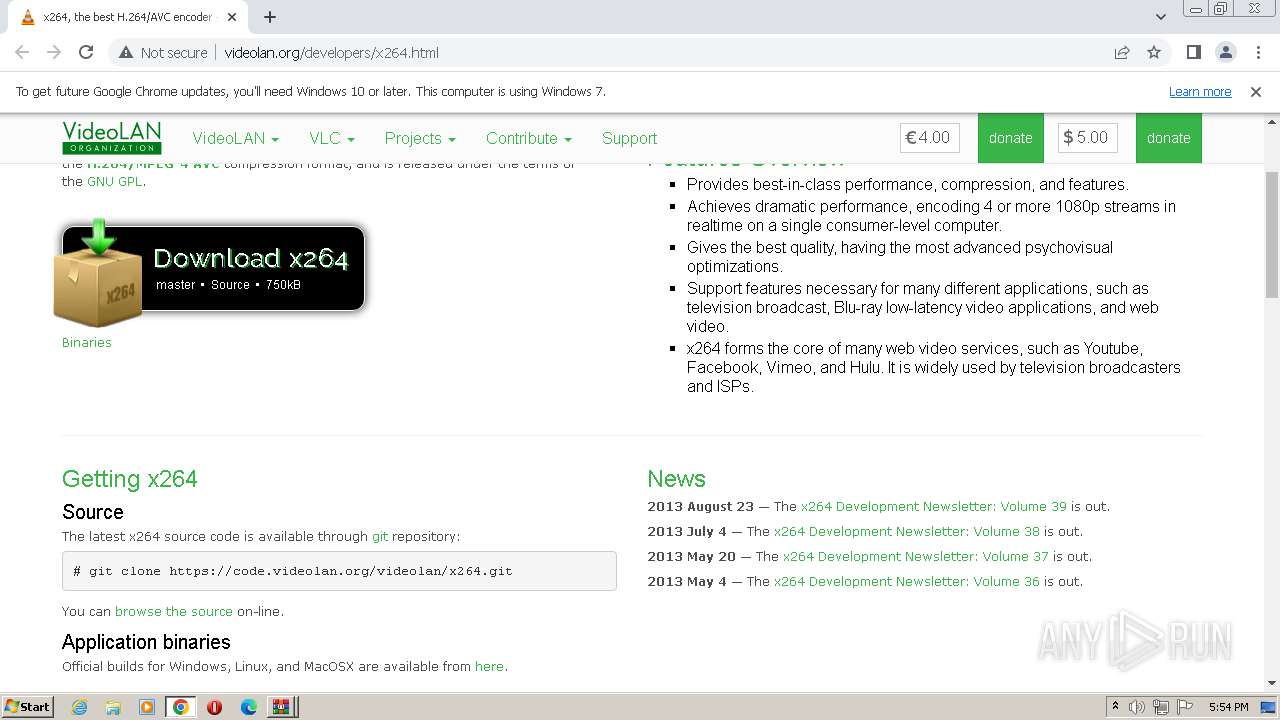Open the Windows Start button
Screen dimensions: 1280x720
click(28, 707)
